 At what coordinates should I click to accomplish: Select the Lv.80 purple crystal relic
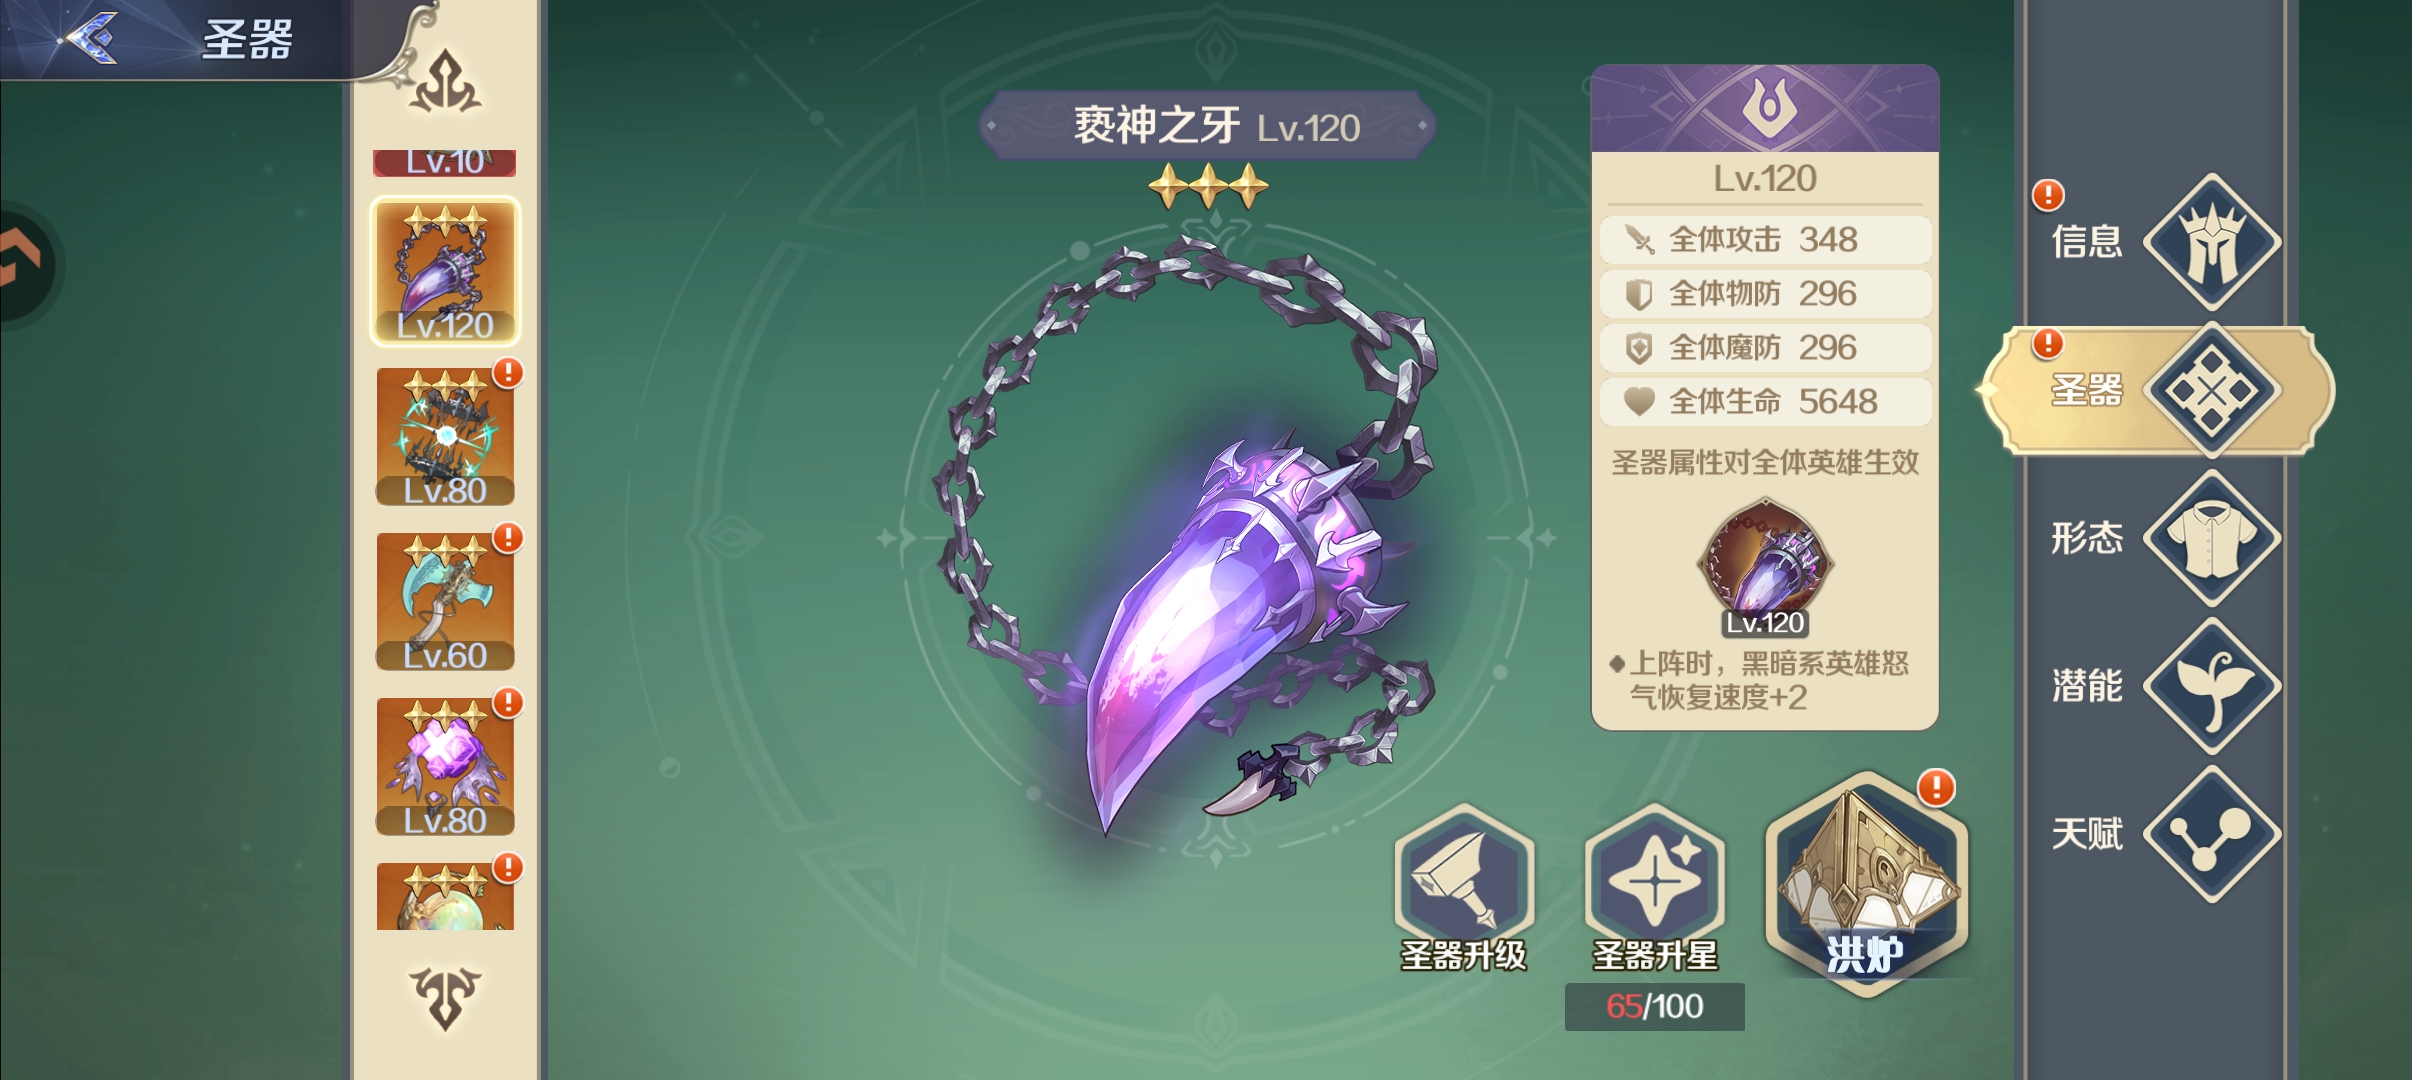[445, 766]
